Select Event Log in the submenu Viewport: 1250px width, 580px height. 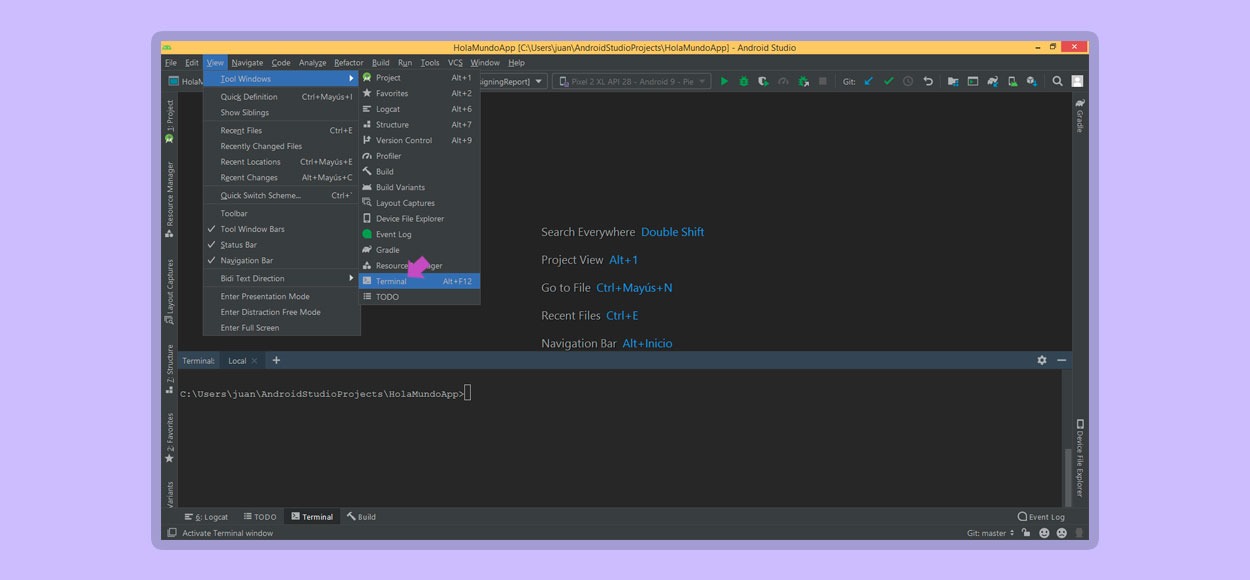click(420, 234)
